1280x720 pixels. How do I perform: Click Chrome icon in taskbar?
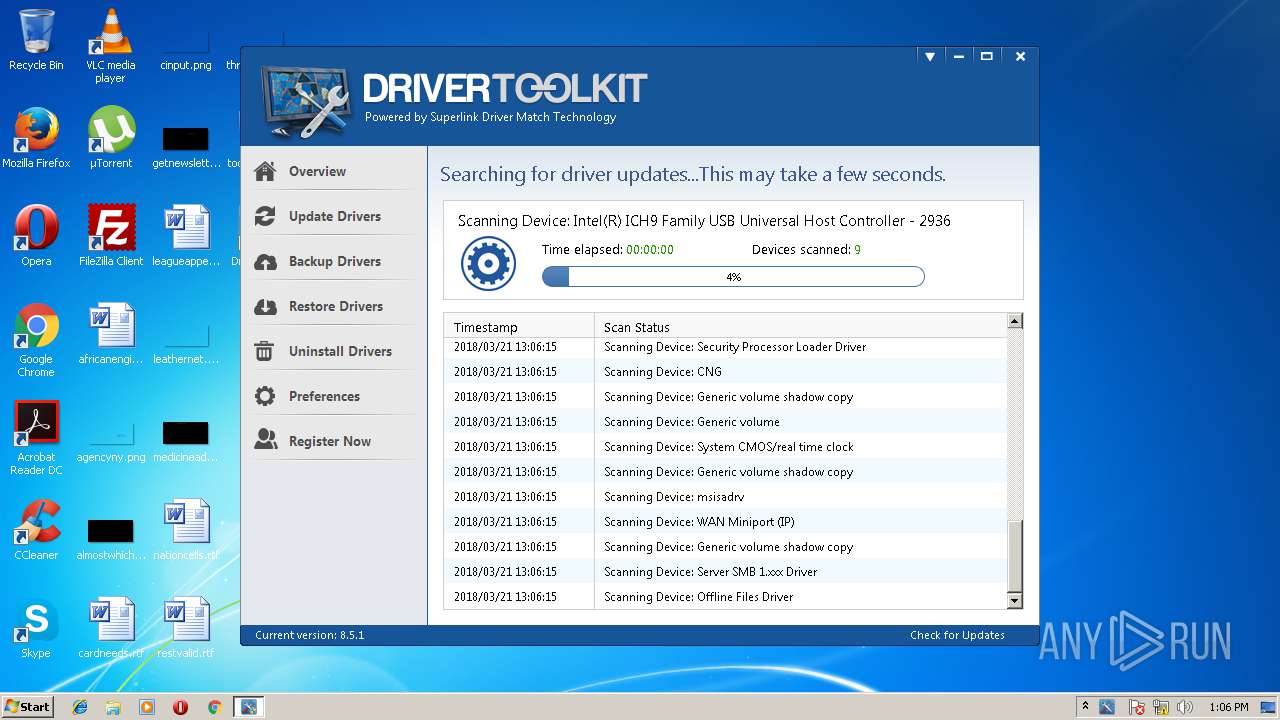pos(214,707)
